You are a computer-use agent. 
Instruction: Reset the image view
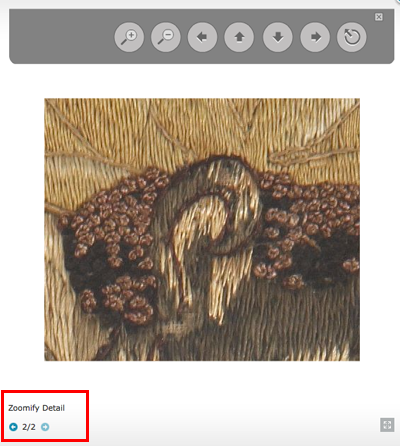(x=352, y=37)
